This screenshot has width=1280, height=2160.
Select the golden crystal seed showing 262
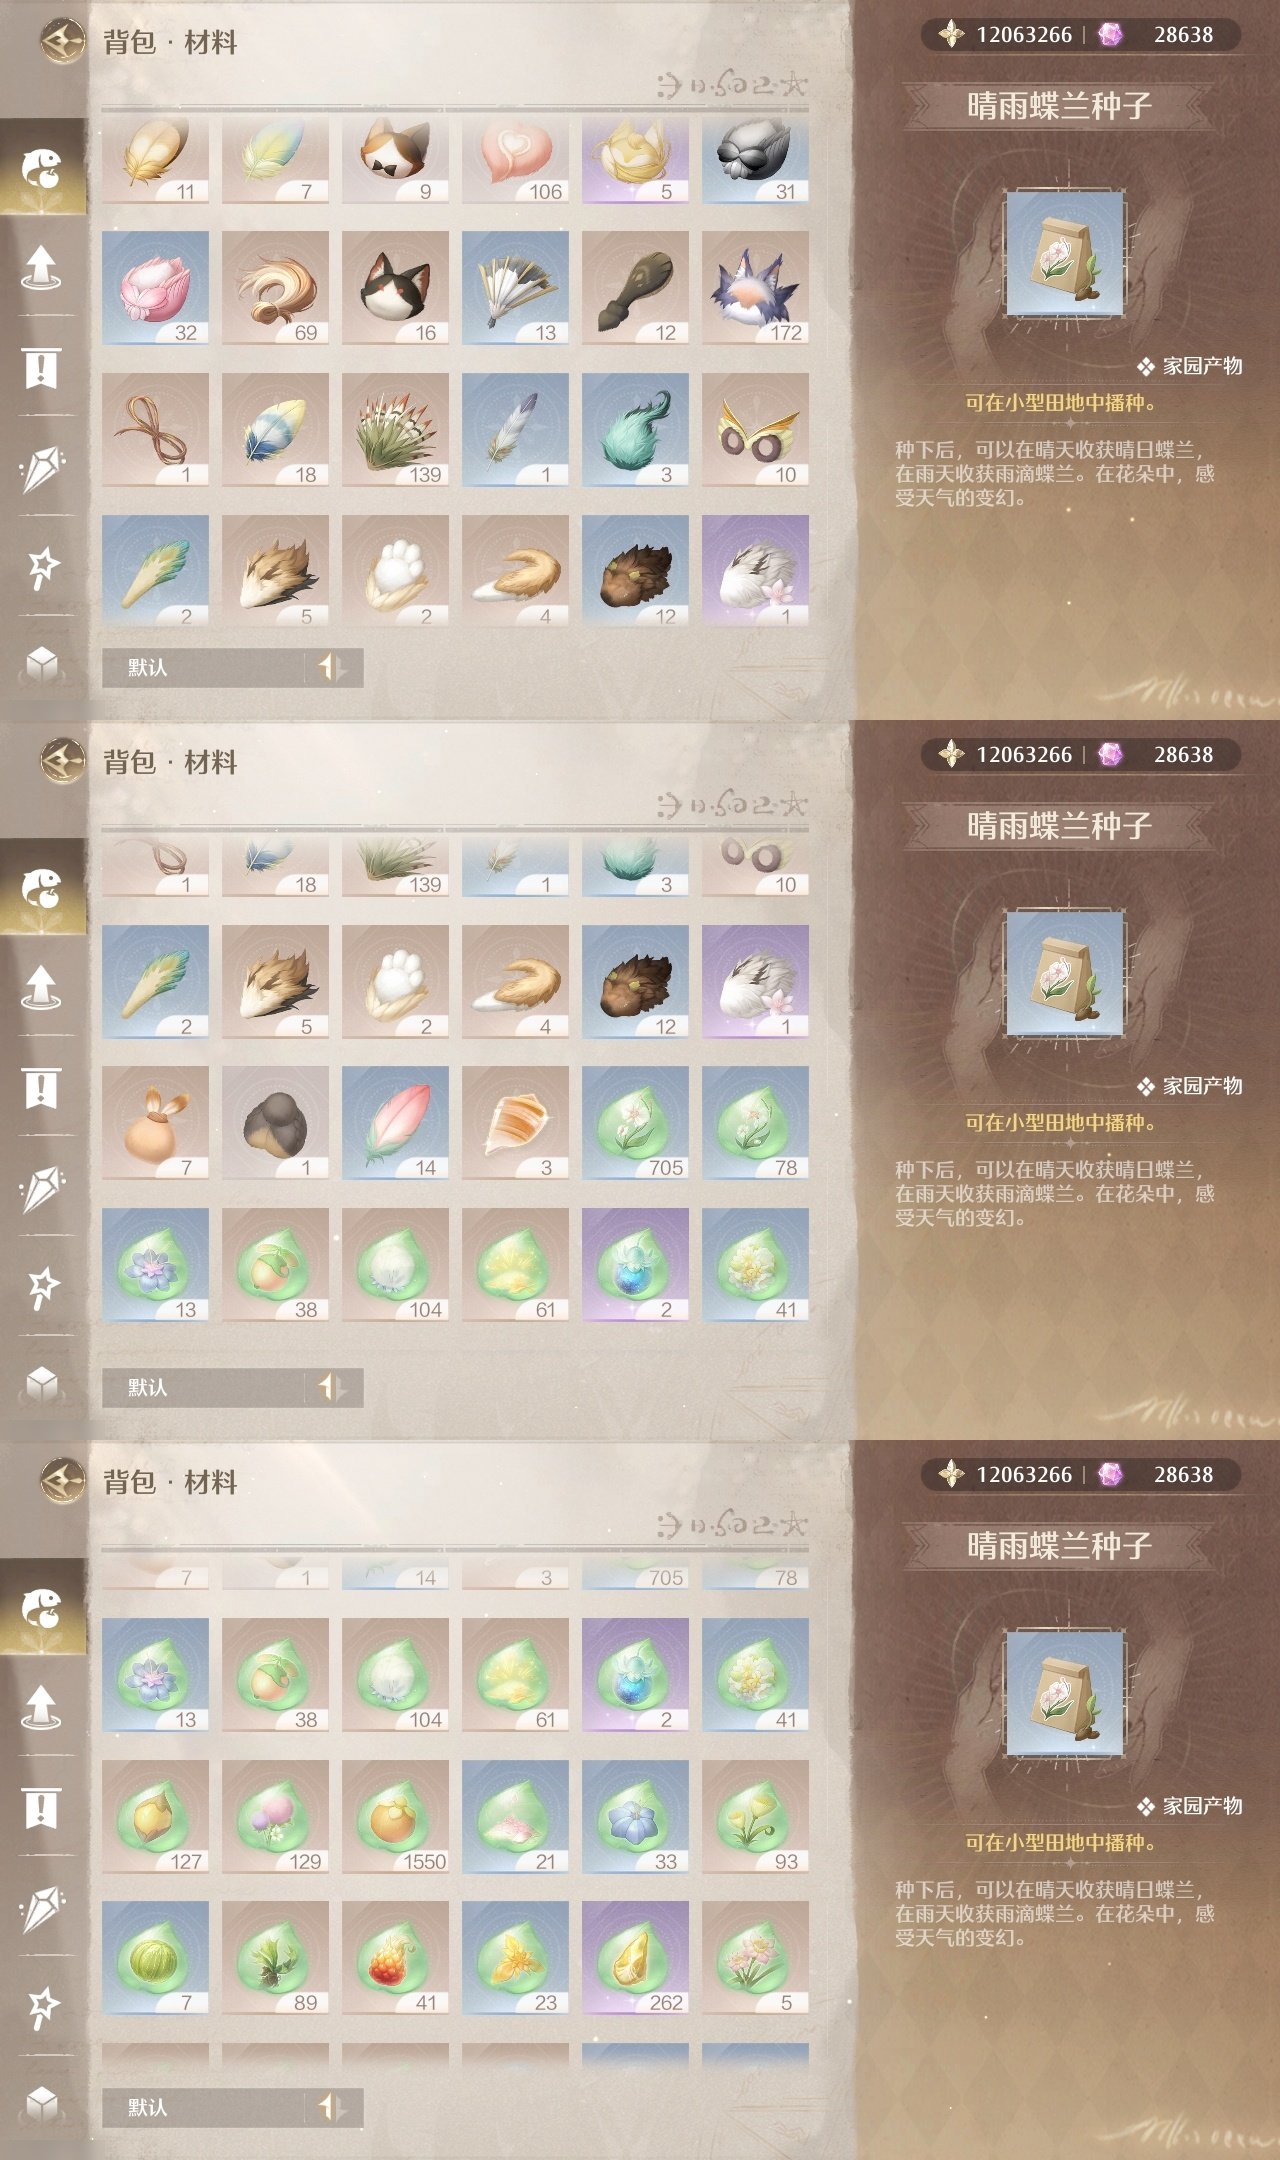[x=635, y=1958]
